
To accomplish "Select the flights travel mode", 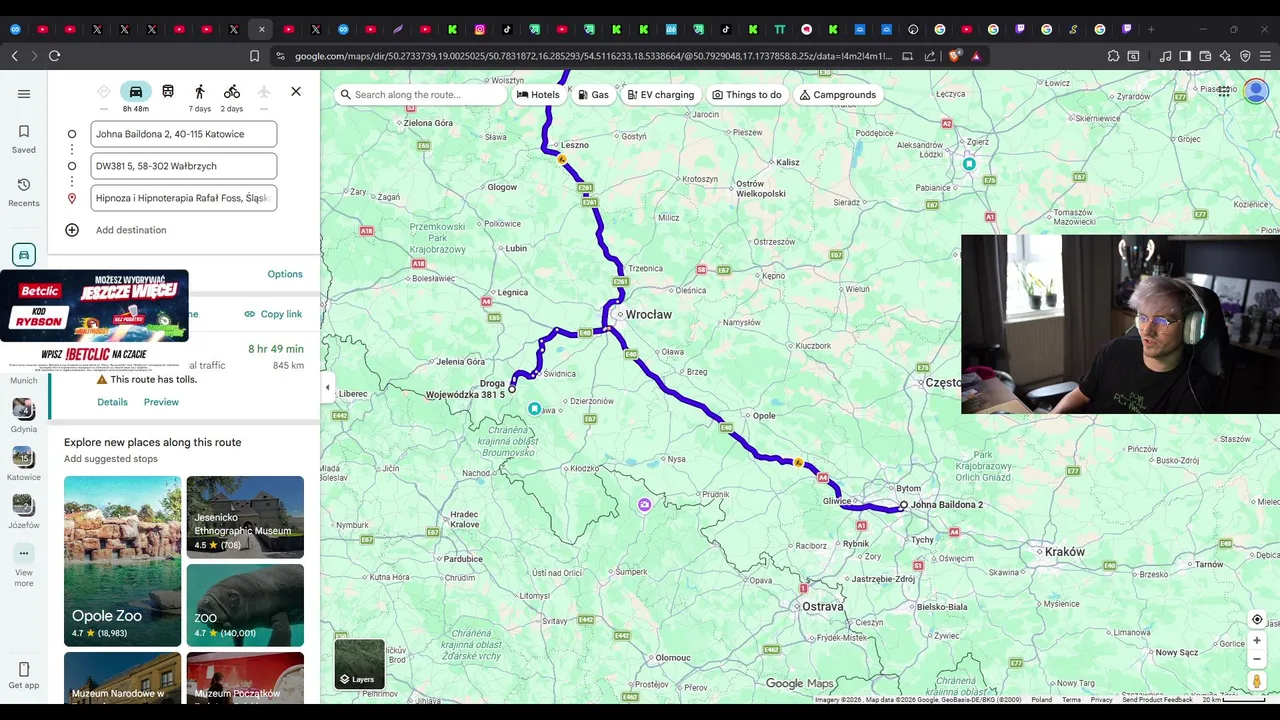I will tap(264, 92).
